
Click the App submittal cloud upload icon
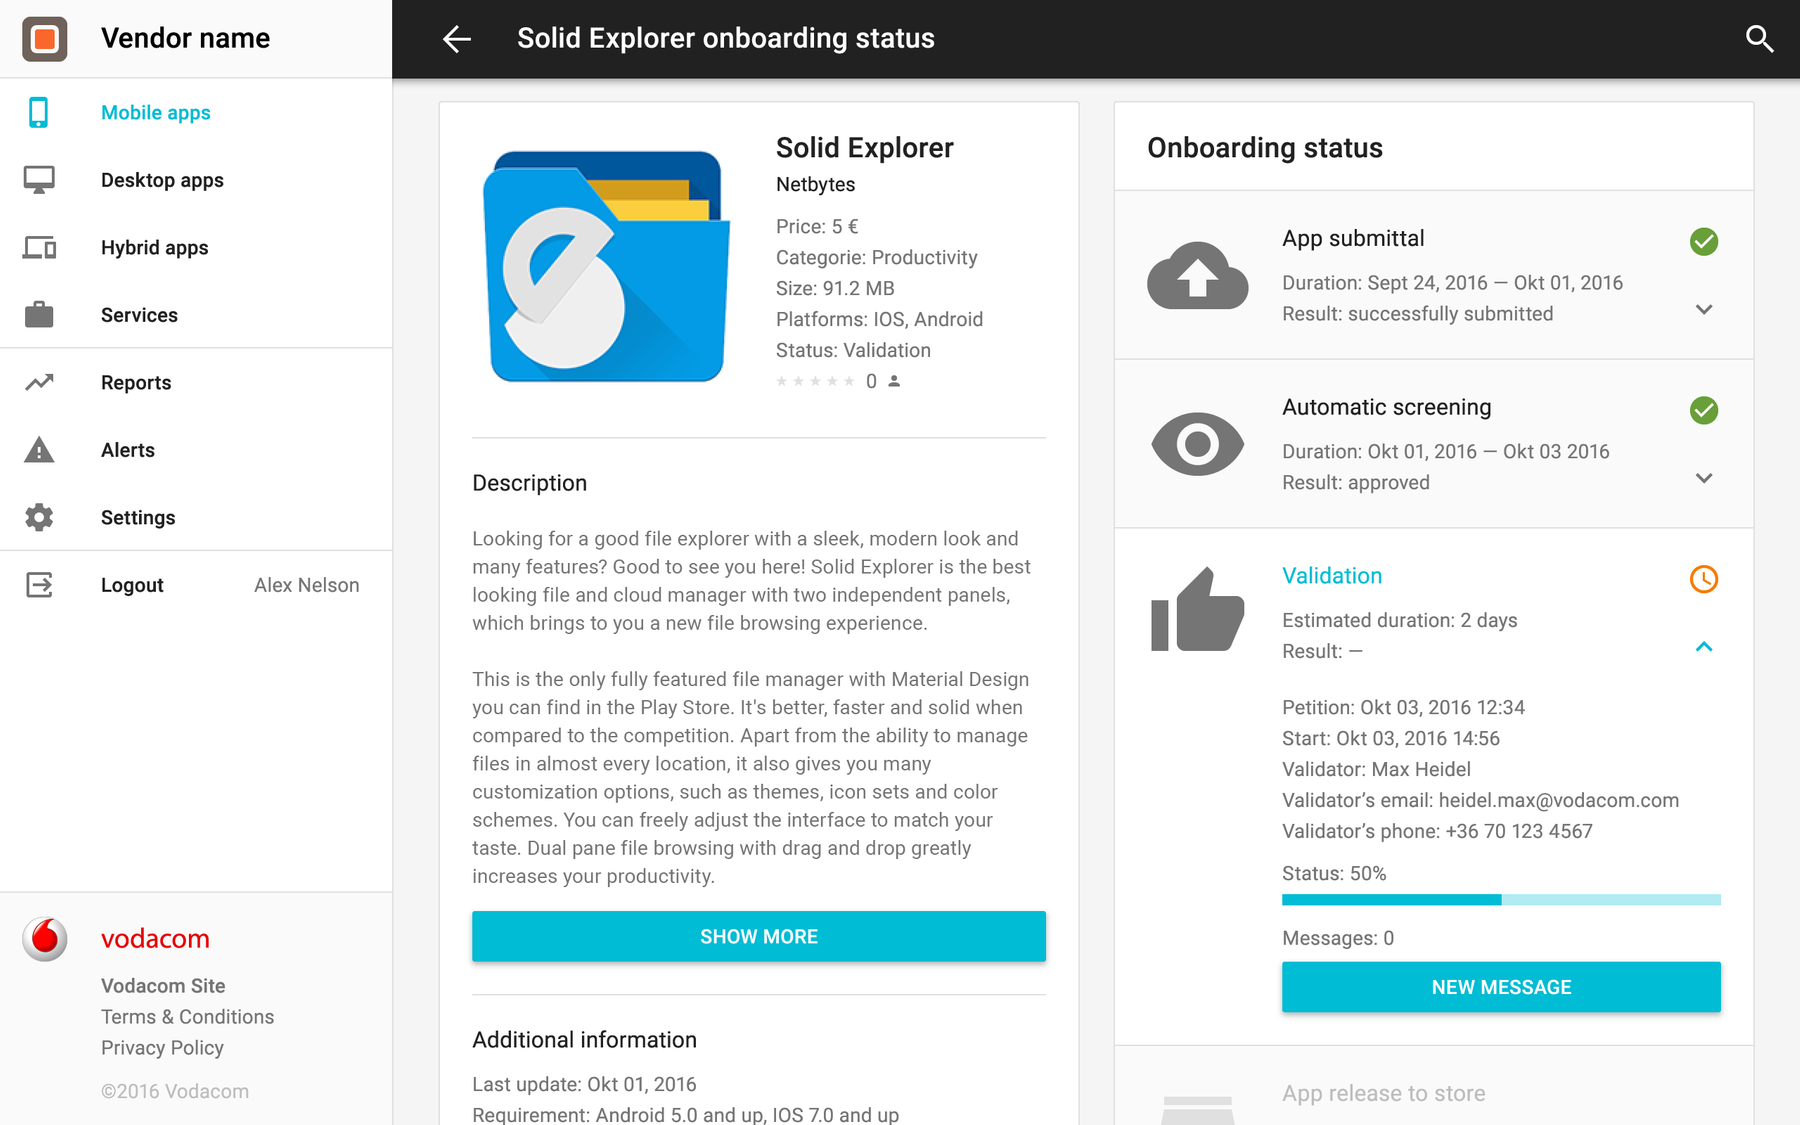click(x=1197, y=275)
